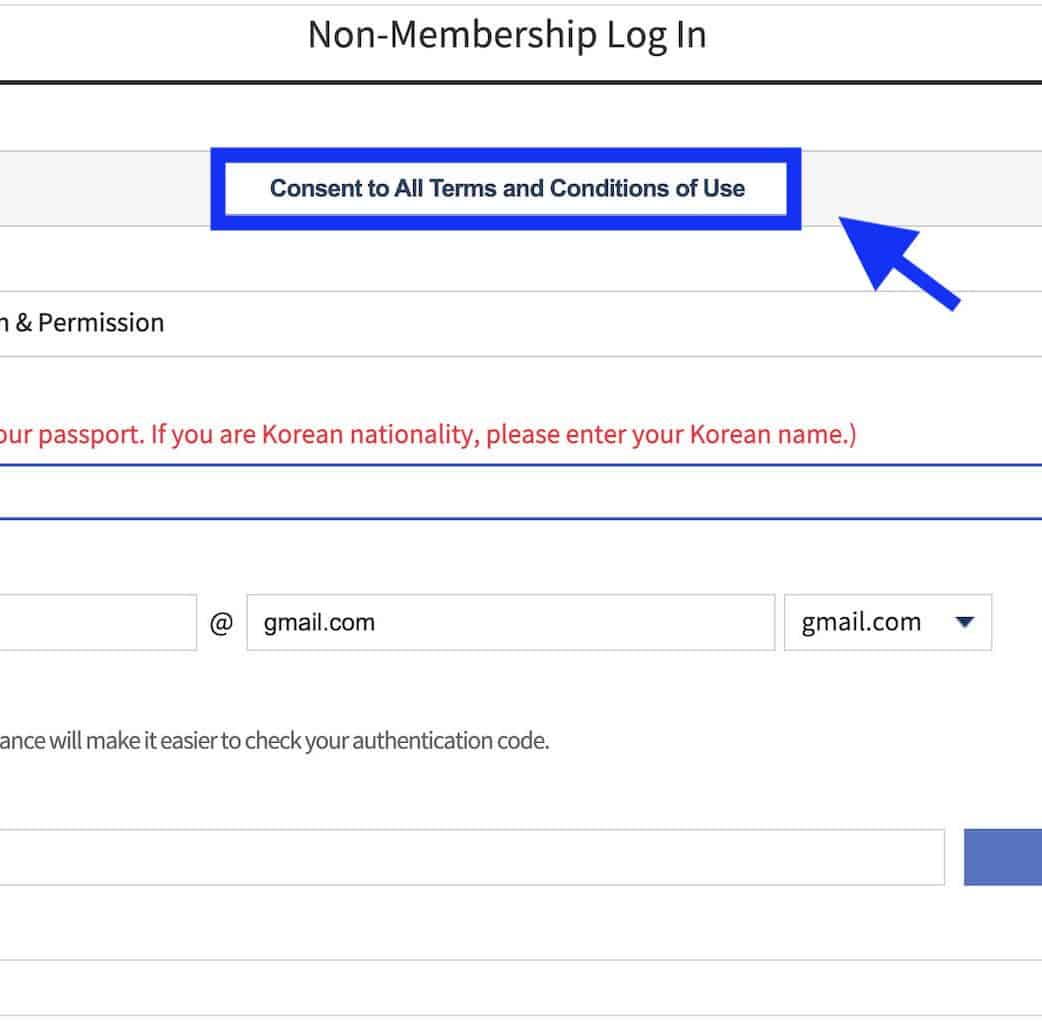The image size is (1042, 1032).
Task: Open the gmail.com email domain select box
Action: point(887,622)
